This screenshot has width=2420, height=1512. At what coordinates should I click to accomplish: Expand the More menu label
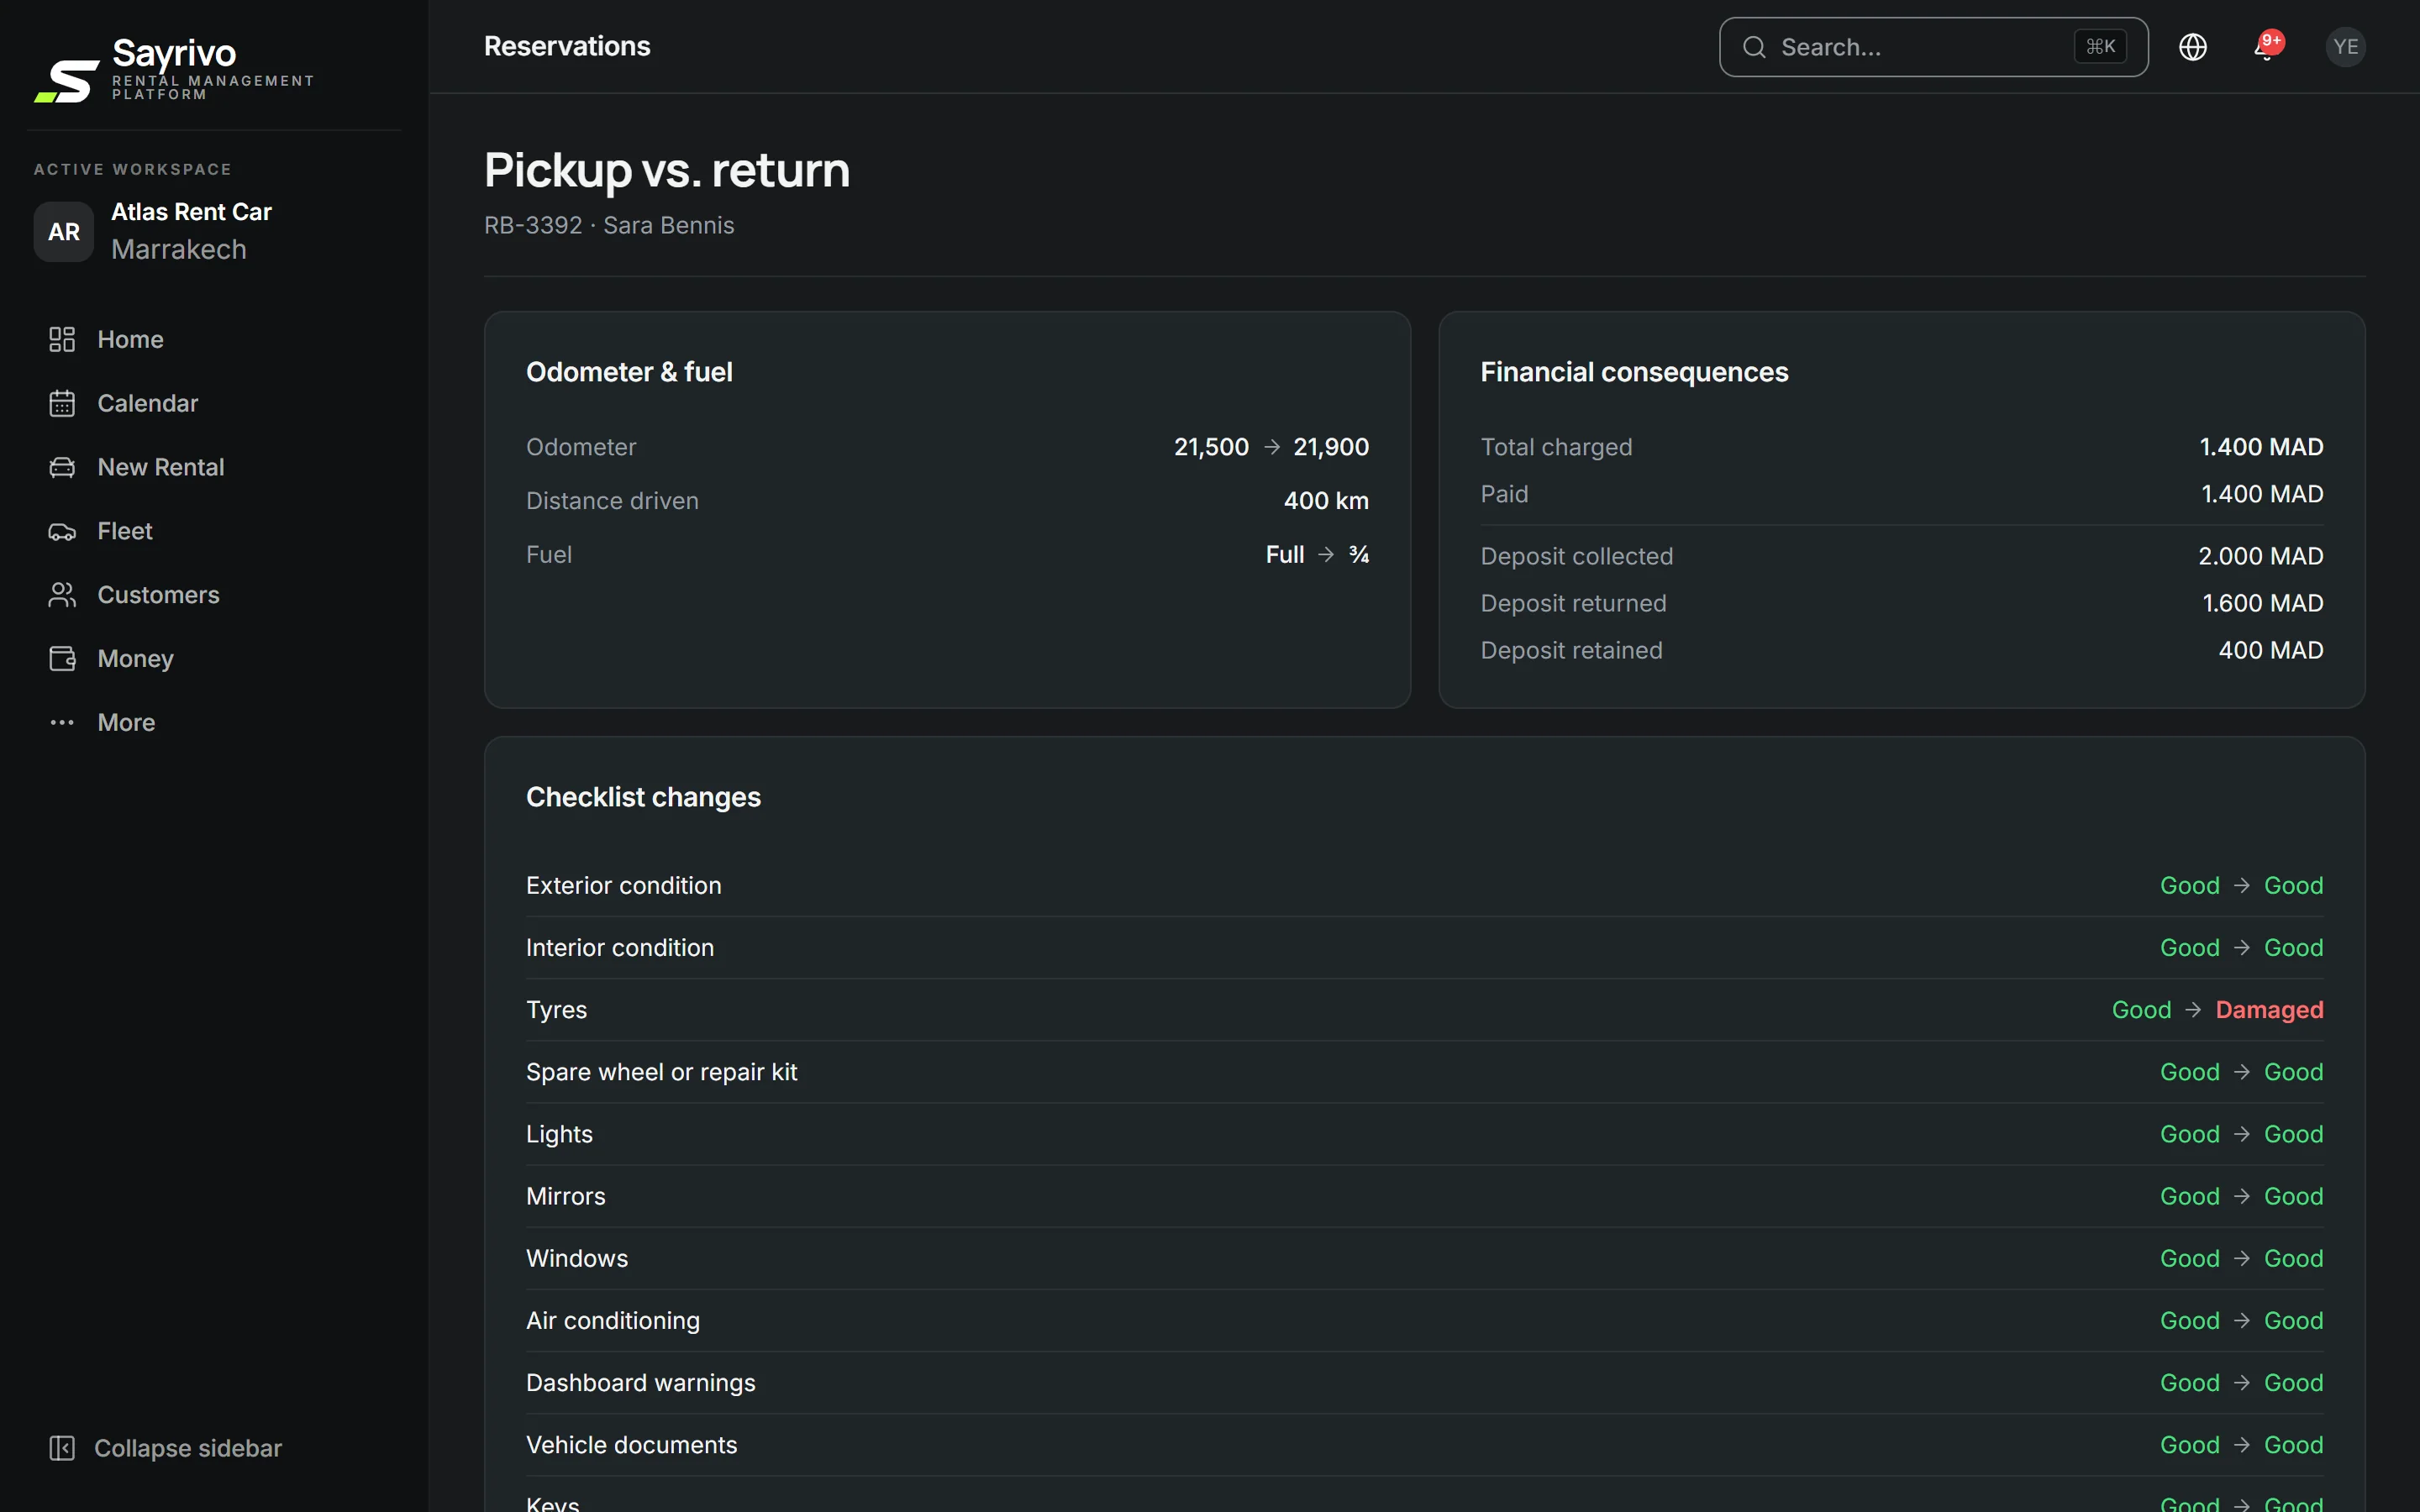(126, 722)
